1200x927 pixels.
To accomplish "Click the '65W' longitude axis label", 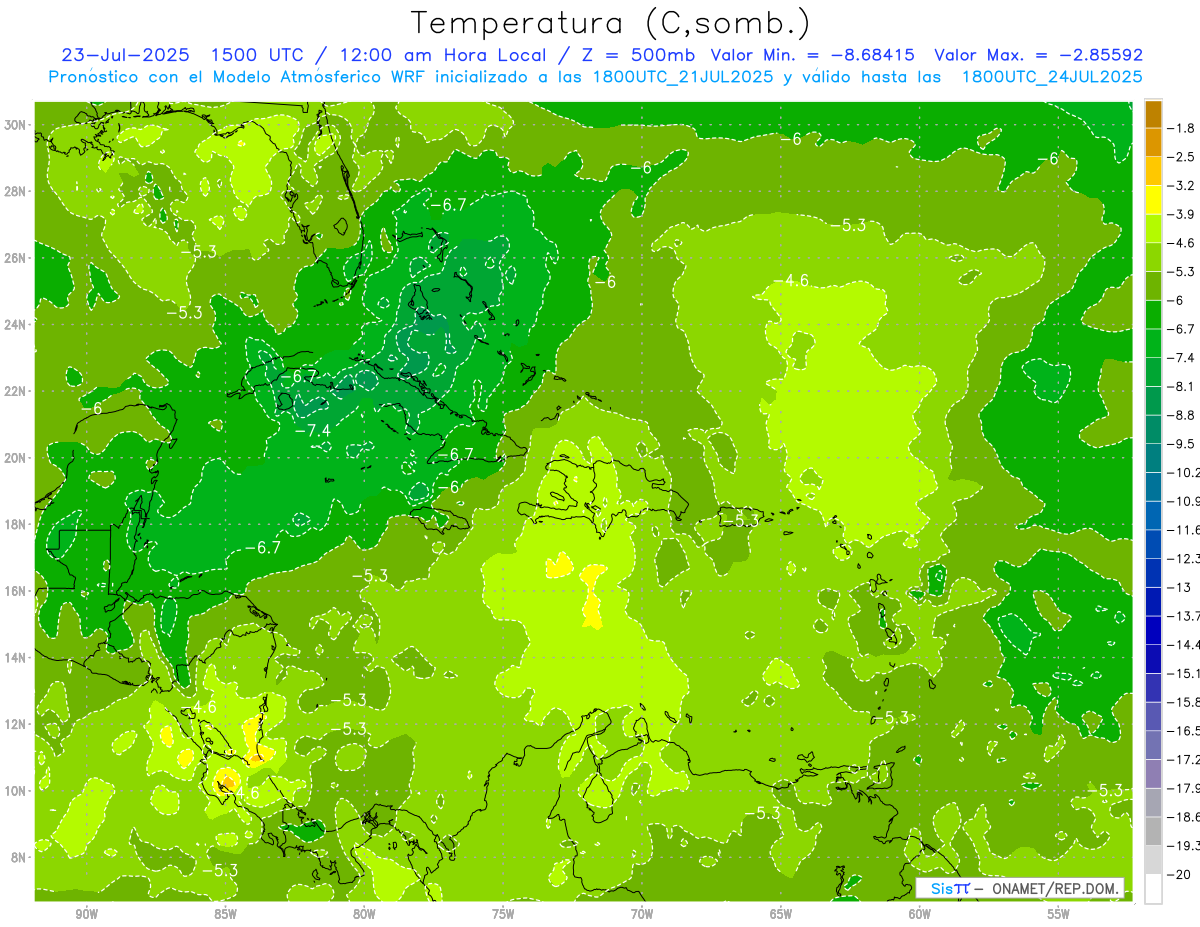I will (x=781, y=914).
